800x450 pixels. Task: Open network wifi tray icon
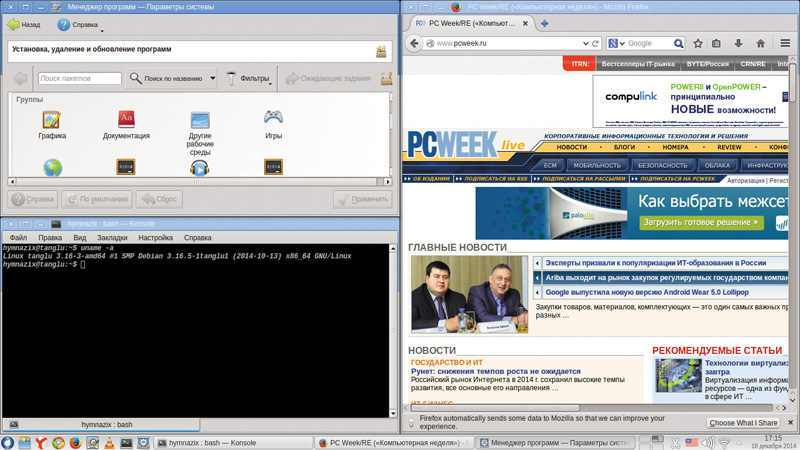point(724,443)
